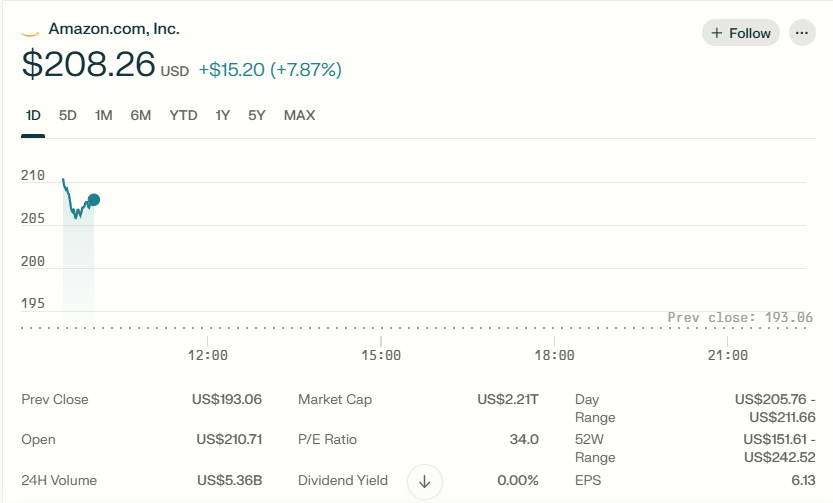This screenshot has height=503, width=833.
Task: Click the 24H Volume label
Action: coord(59,481)
